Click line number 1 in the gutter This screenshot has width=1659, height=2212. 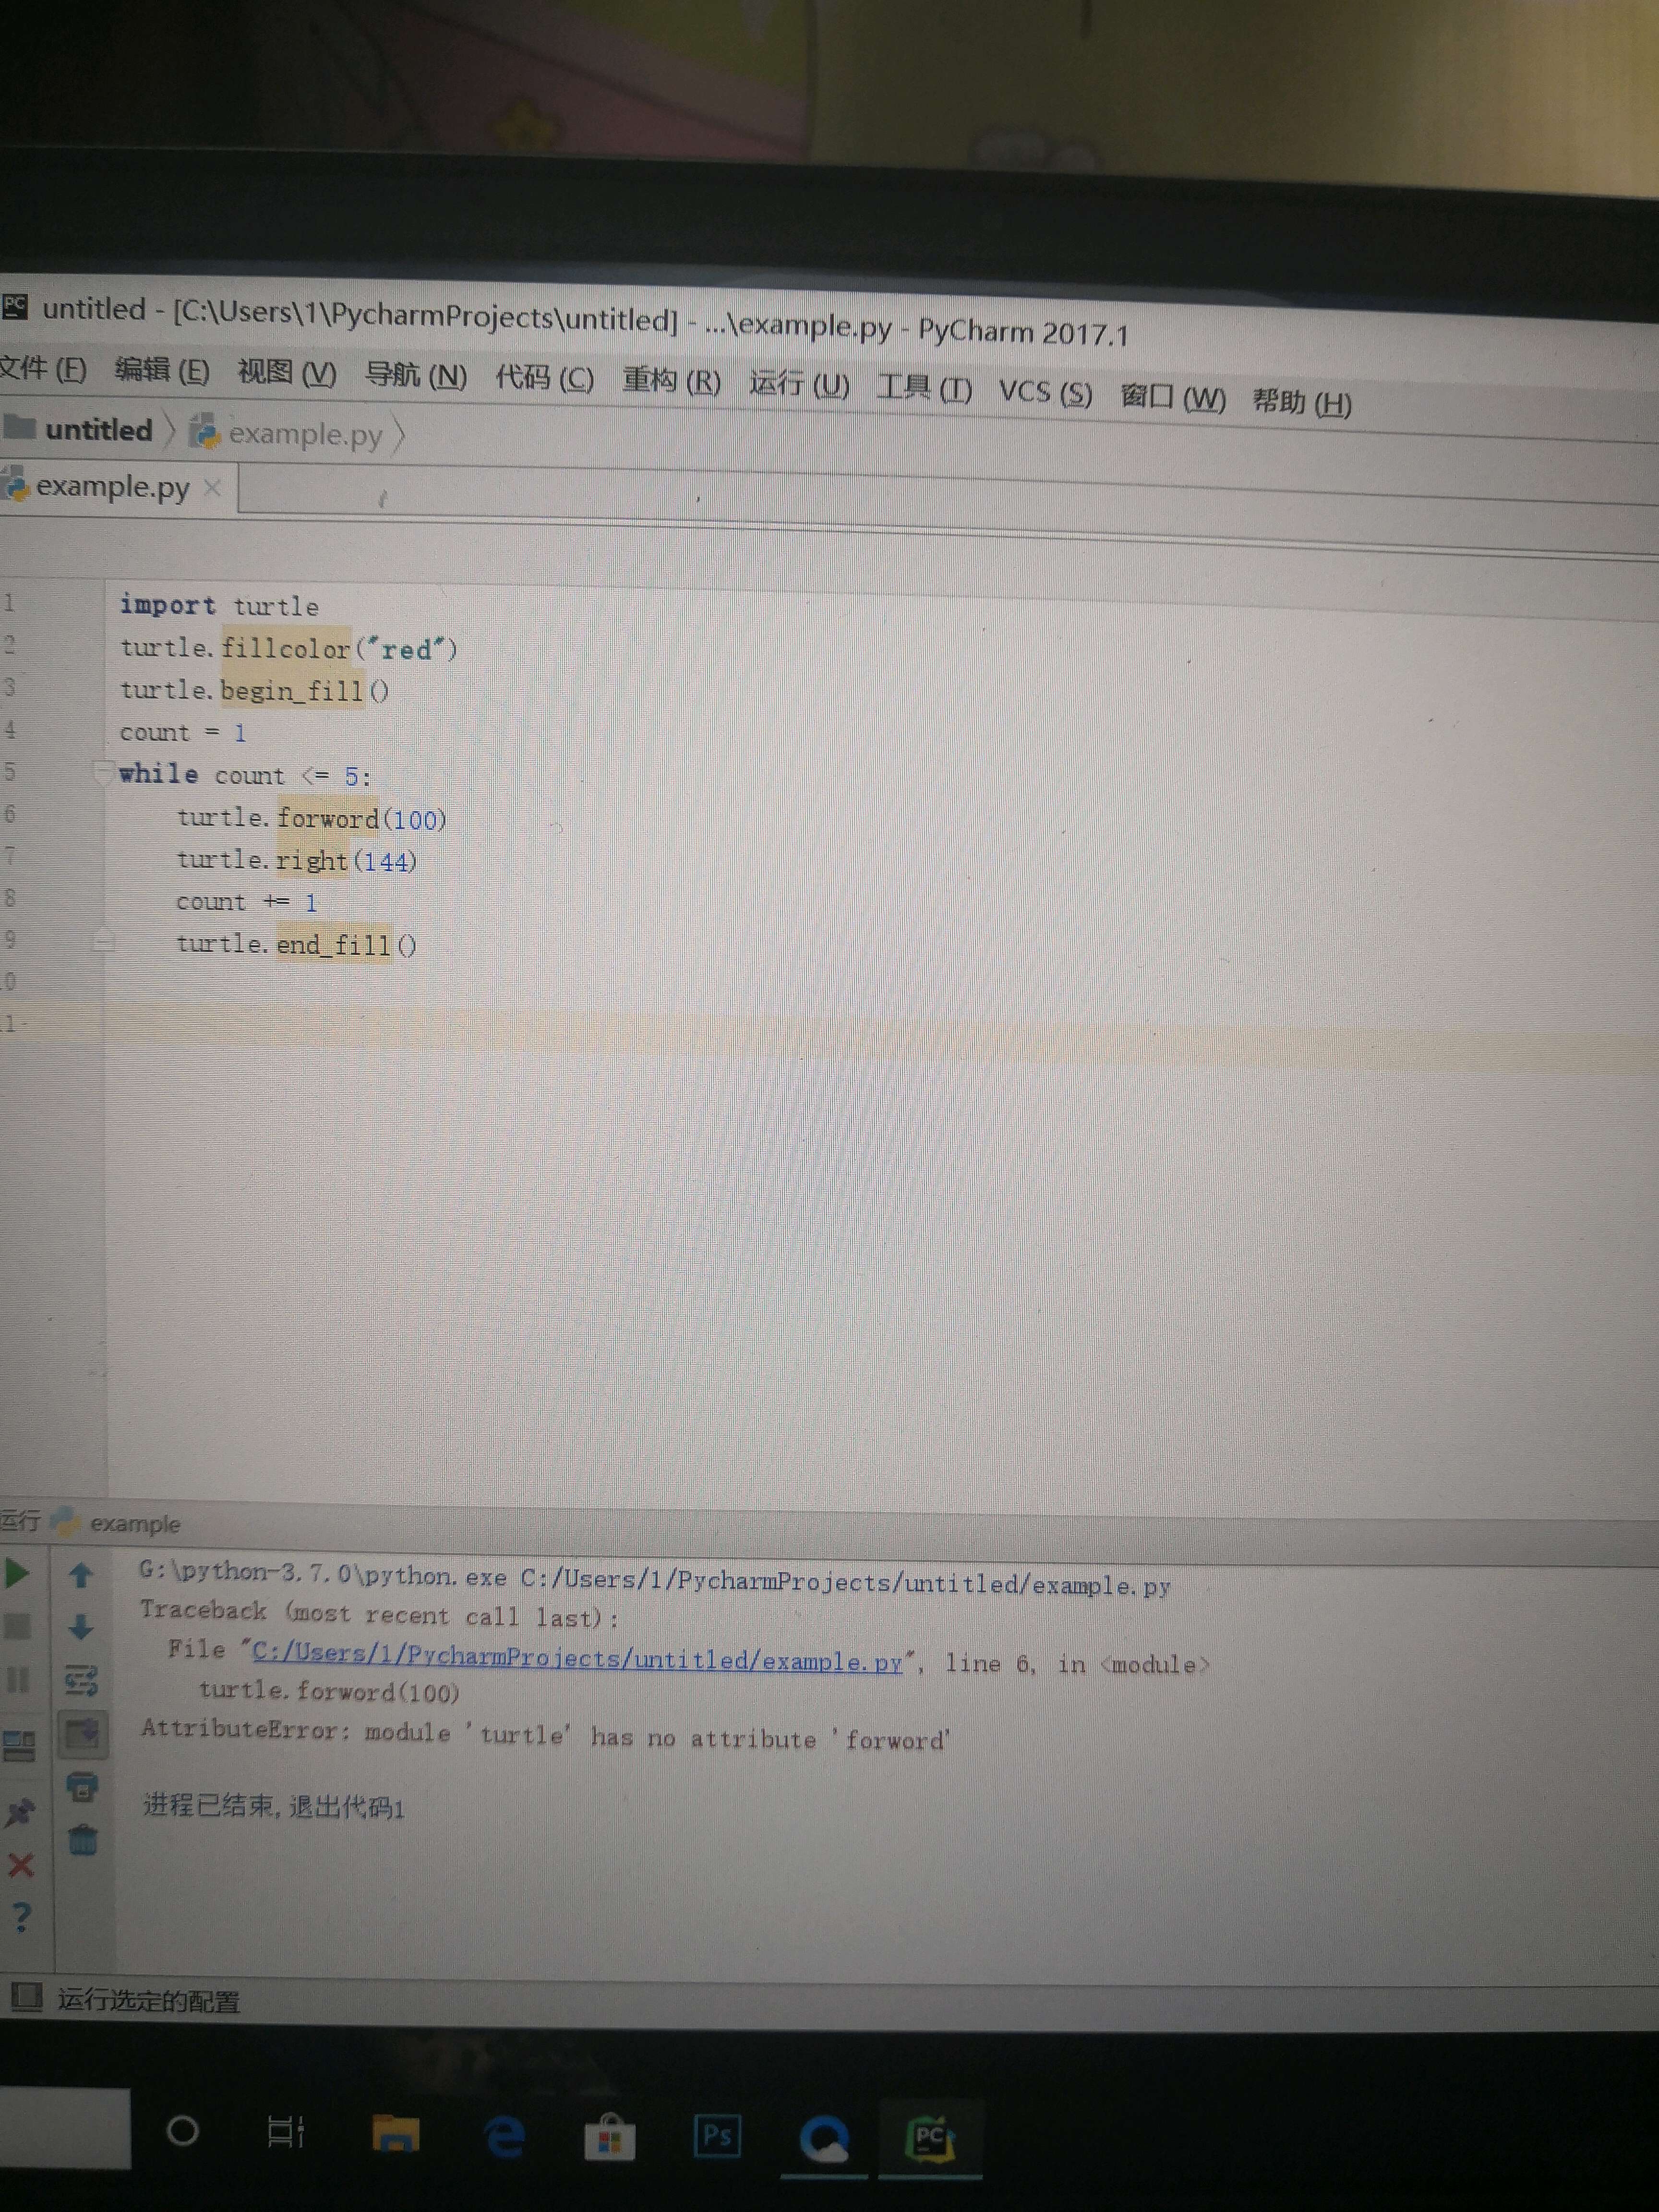(x=9, y=602)
